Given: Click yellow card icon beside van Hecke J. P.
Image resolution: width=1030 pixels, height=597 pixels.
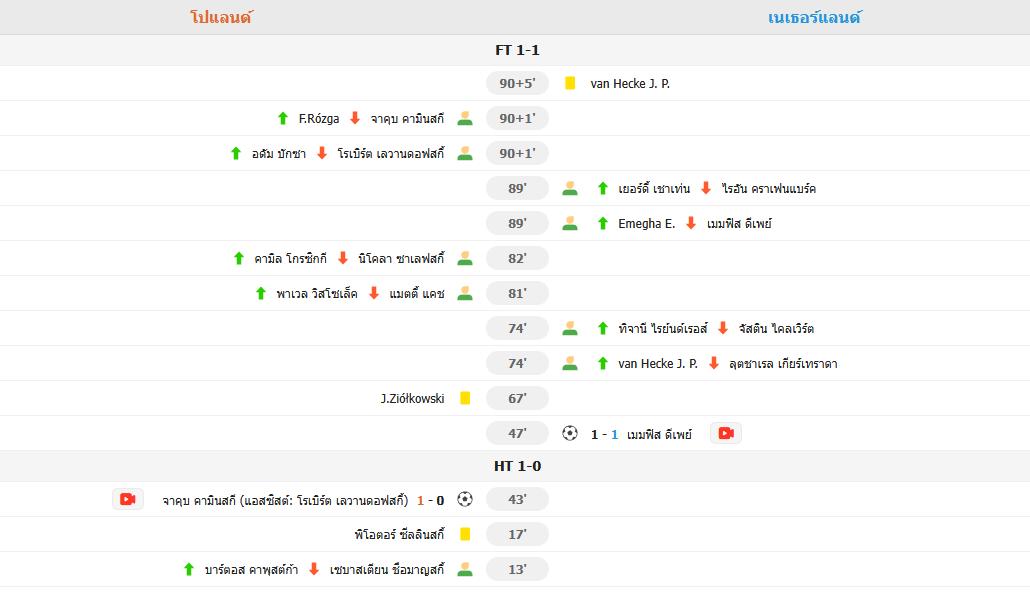Looking at the screenshot, I should (x=570, y=84).
